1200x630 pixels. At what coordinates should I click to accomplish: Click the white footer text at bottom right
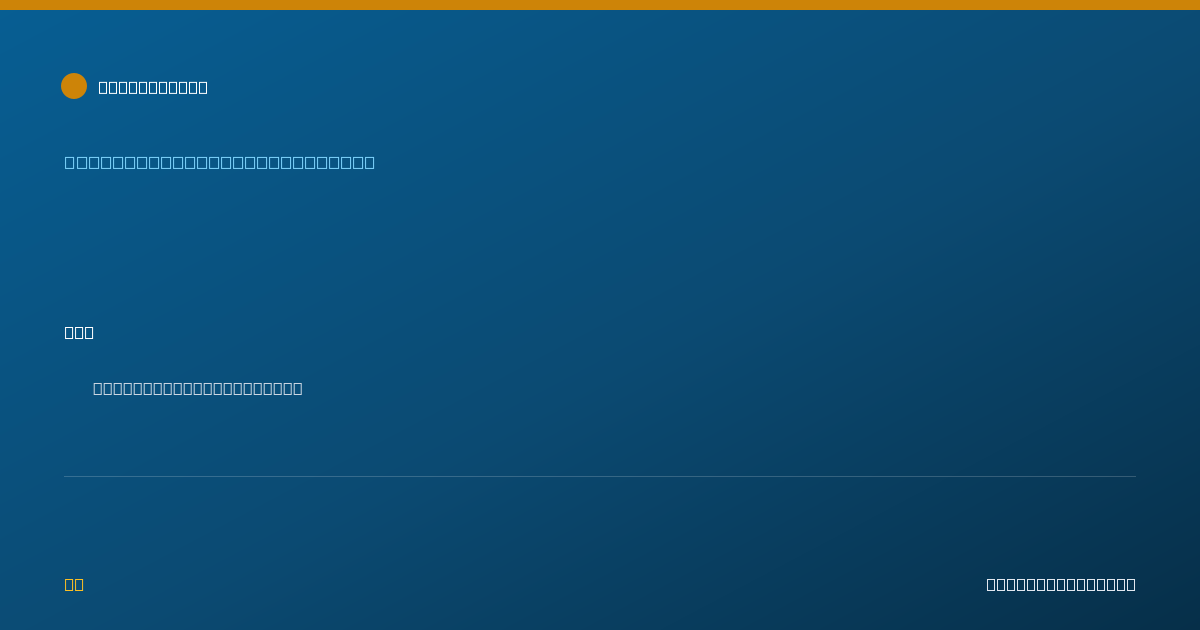click(1061, 584)
